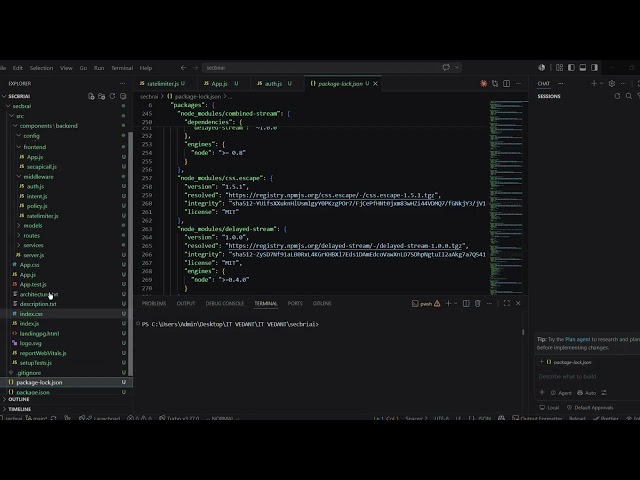Select the pwsh terminal instance

426,303
